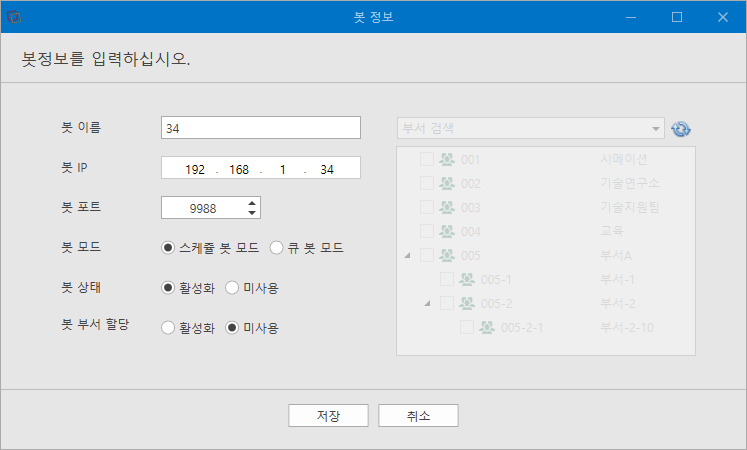
Task: Click the last octet 34 of the 봇 IP
Action: coord(327,170)
